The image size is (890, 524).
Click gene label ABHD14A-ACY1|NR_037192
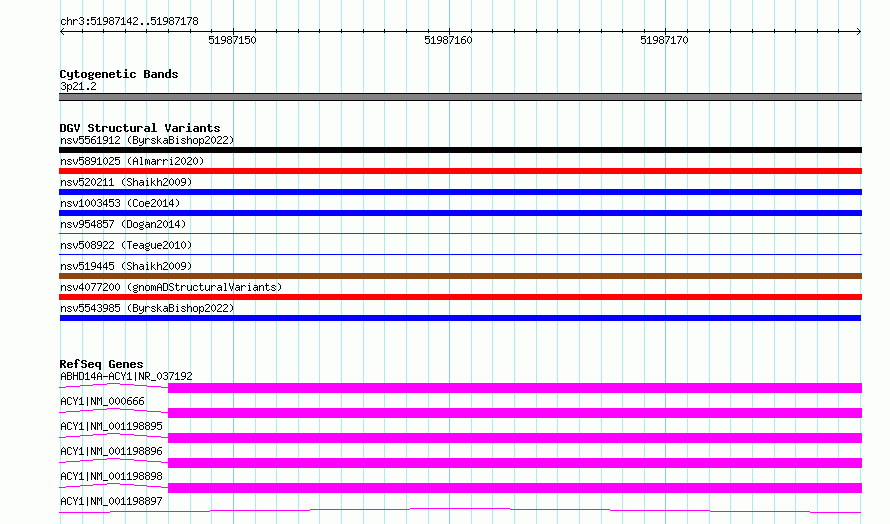click(x=126, y=376)
